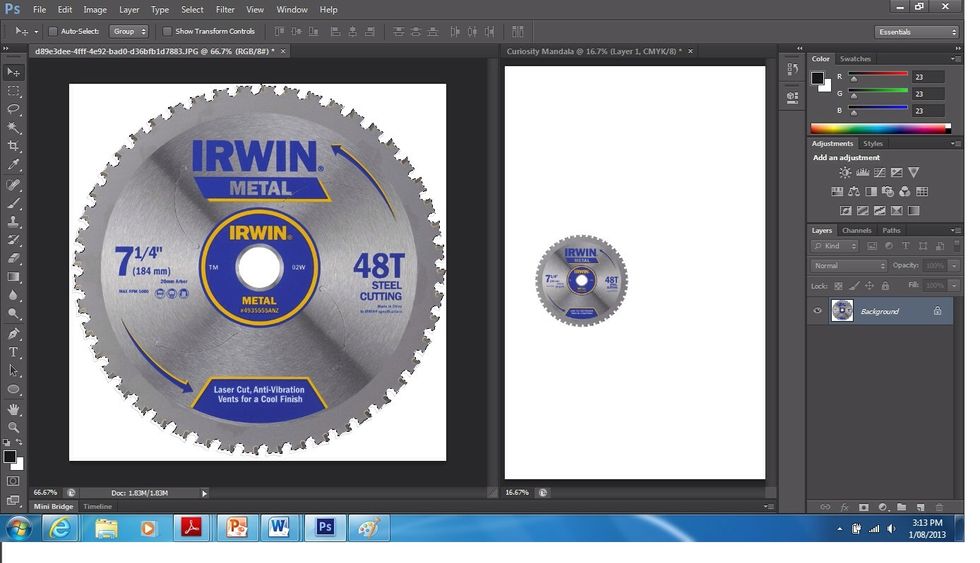Select the Lasso tool

tap(13, 109)
